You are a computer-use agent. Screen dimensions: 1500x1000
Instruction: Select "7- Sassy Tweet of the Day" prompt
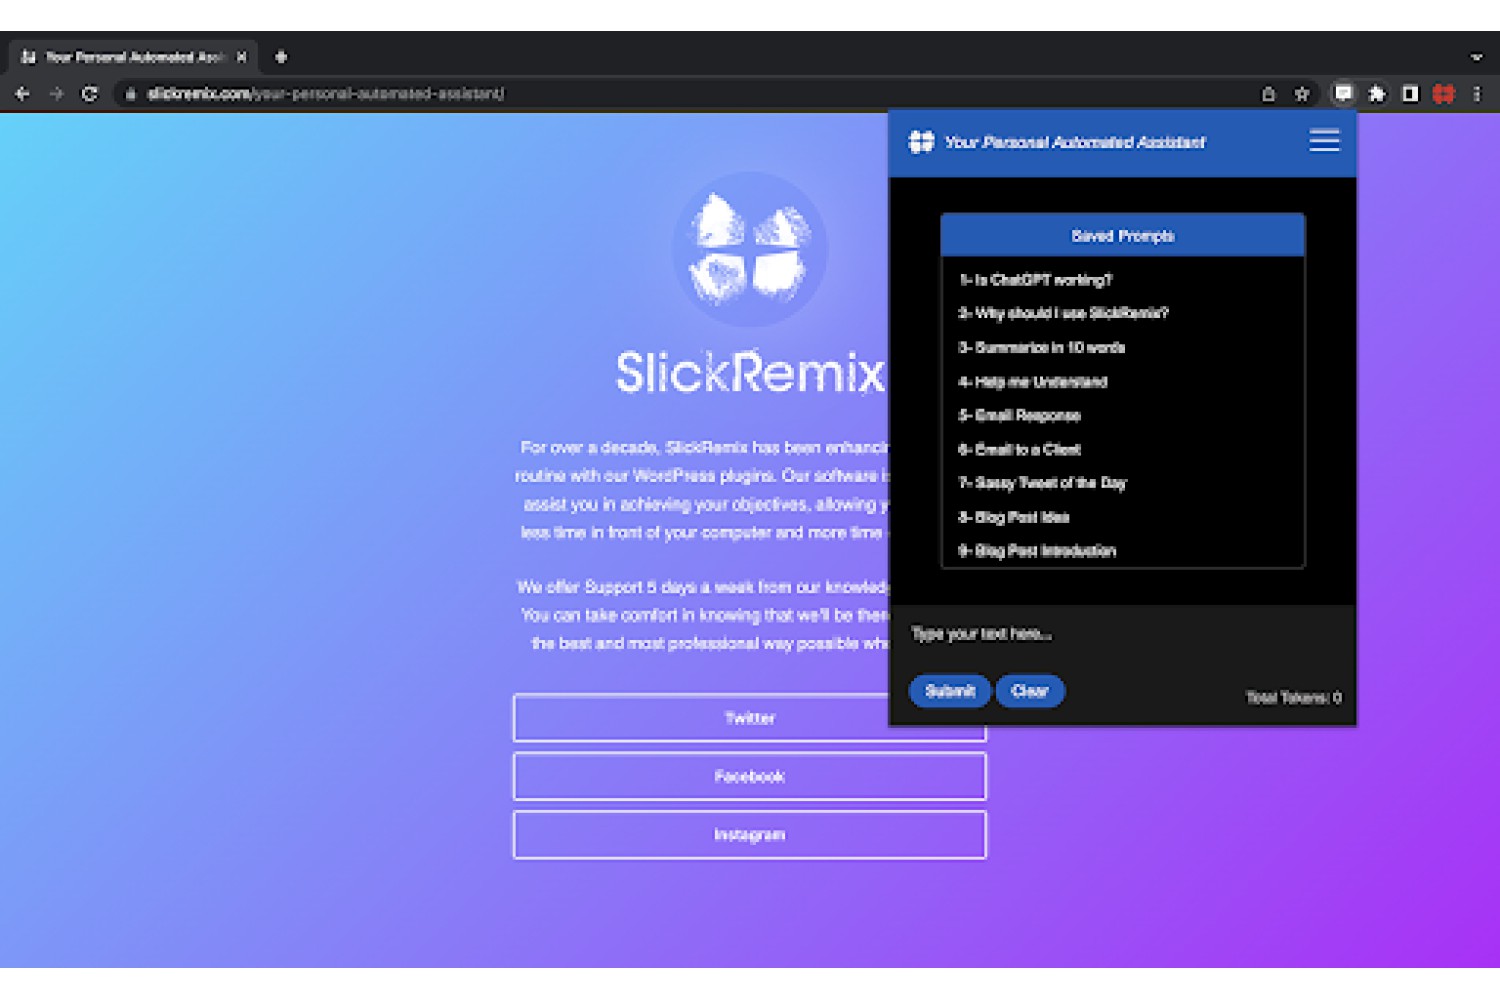coord(1042,483)
